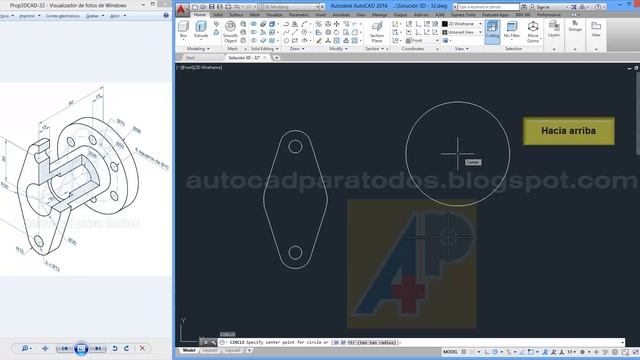Select the Circle tool in Draw panel

[304, 32]
